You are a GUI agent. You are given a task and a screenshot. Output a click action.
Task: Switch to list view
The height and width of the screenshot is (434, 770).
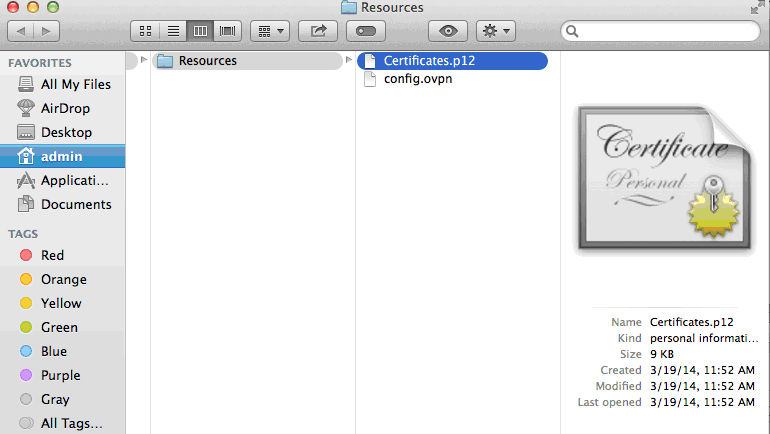click(173, 31)
